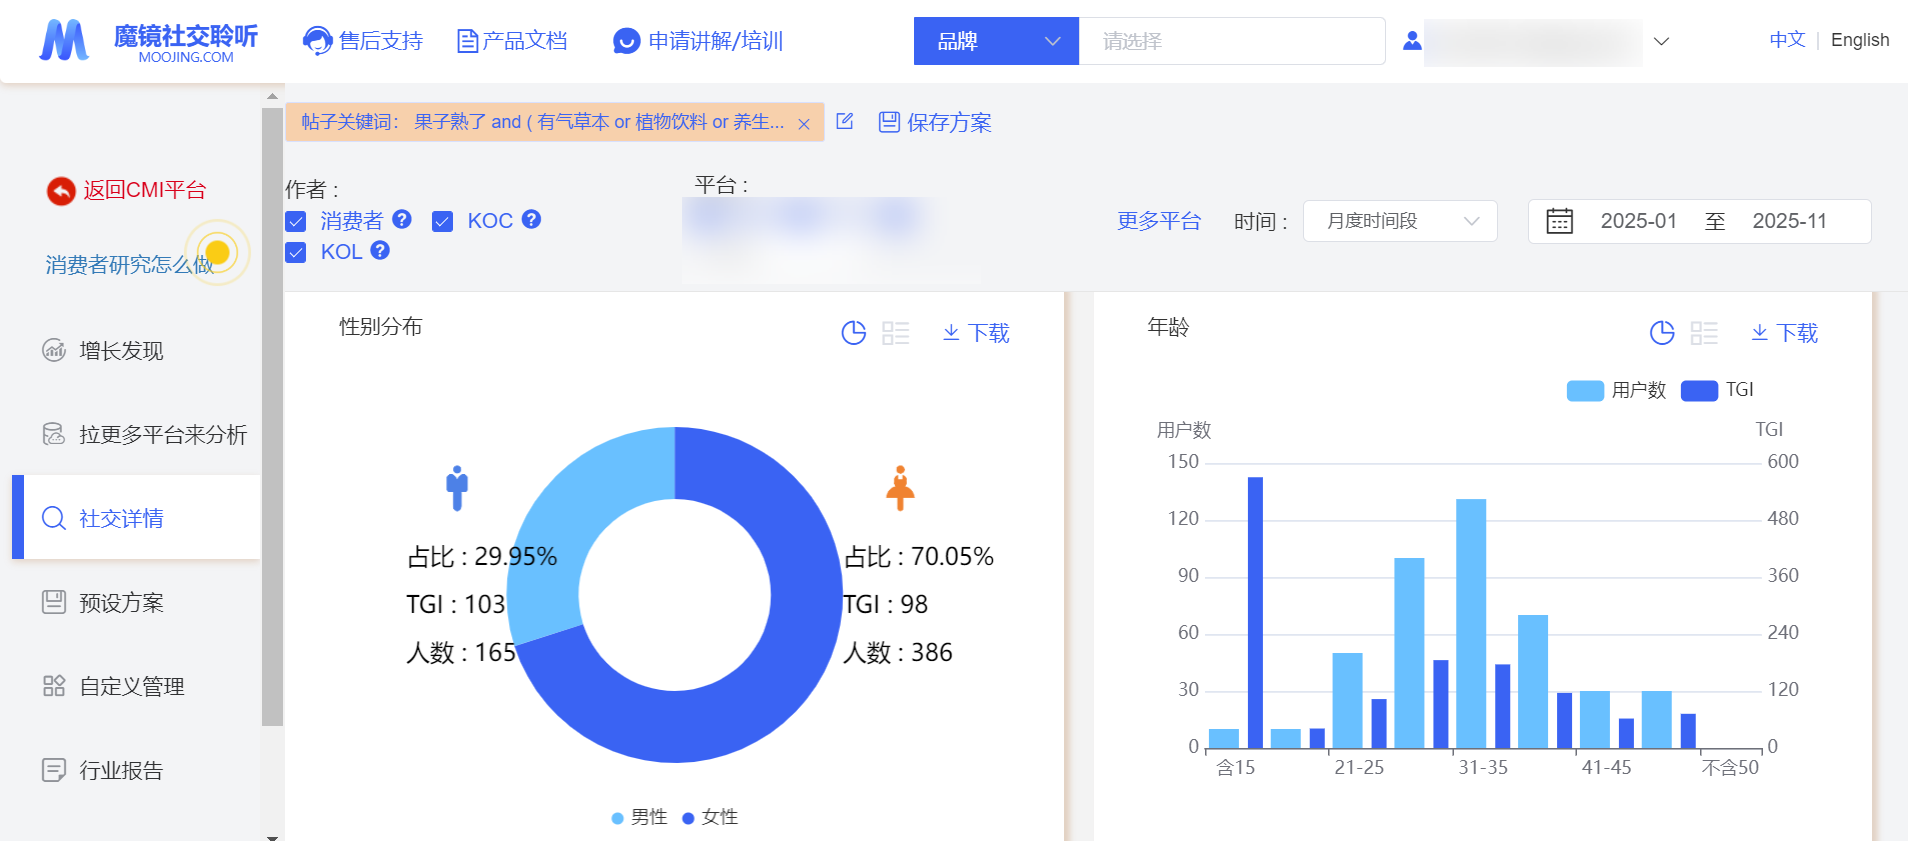Switch gender distribution to pie chart view

click(853, 333)
